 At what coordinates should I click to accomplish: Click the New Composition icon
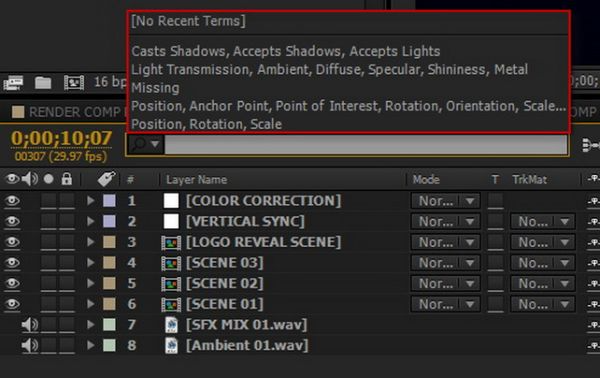(x=74, y=83)
